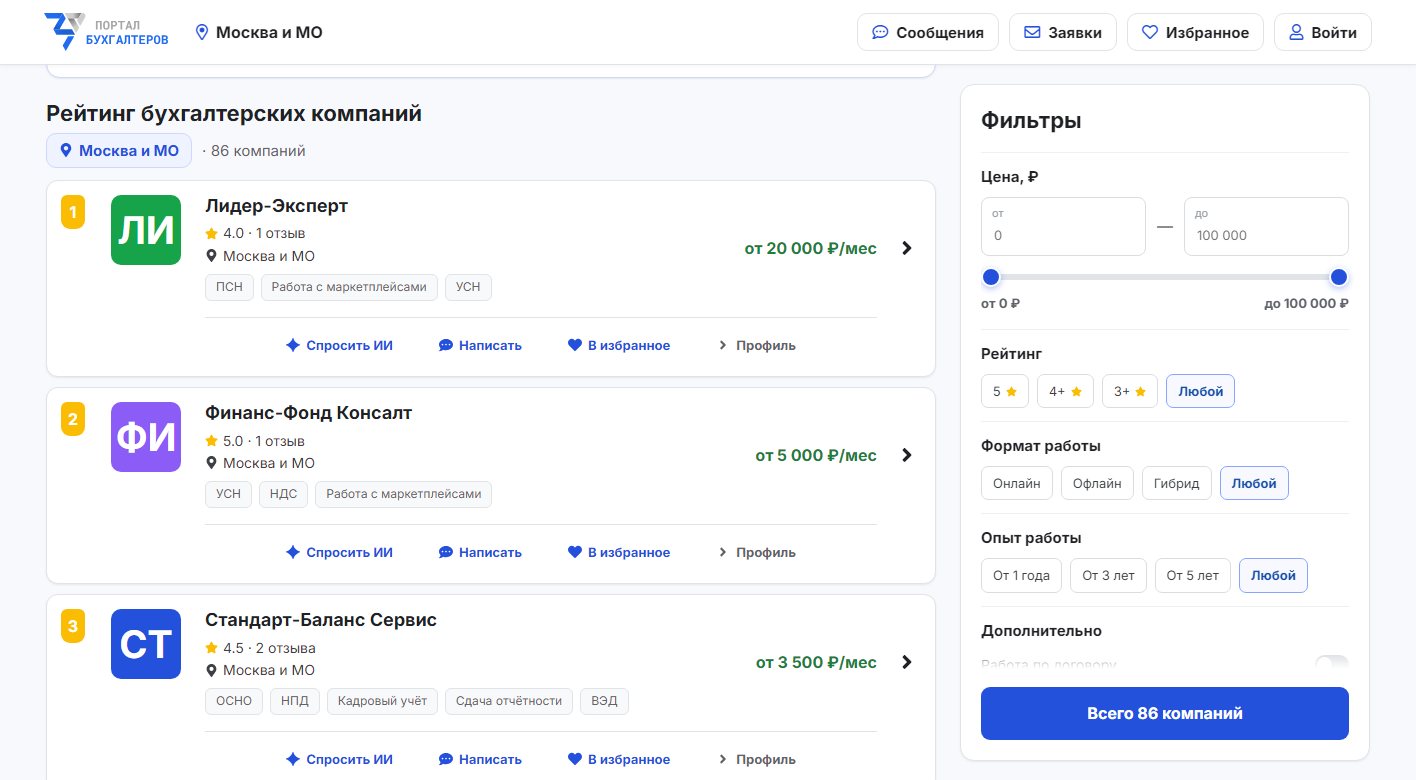Viewport: 1416px width, 780px height.
Task: Expand the Стандарт-Баланс Сервис card with the chevron arrow
Action: 907,662
